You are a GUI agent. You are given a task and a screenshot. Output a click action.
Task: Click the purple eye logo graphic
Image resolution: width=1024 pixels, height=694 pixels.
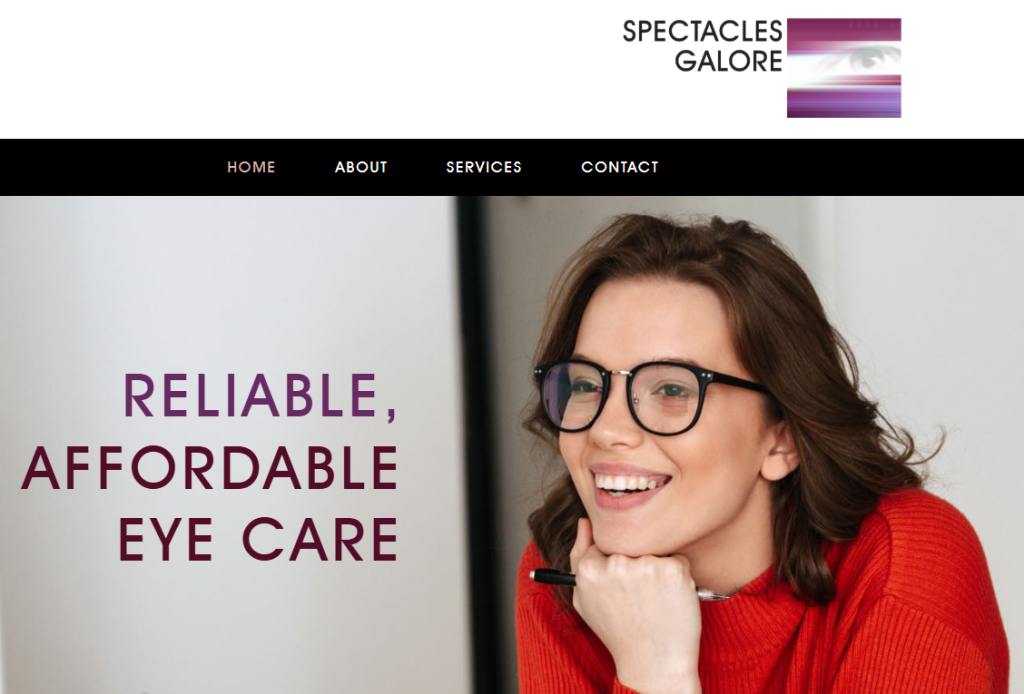844,68
